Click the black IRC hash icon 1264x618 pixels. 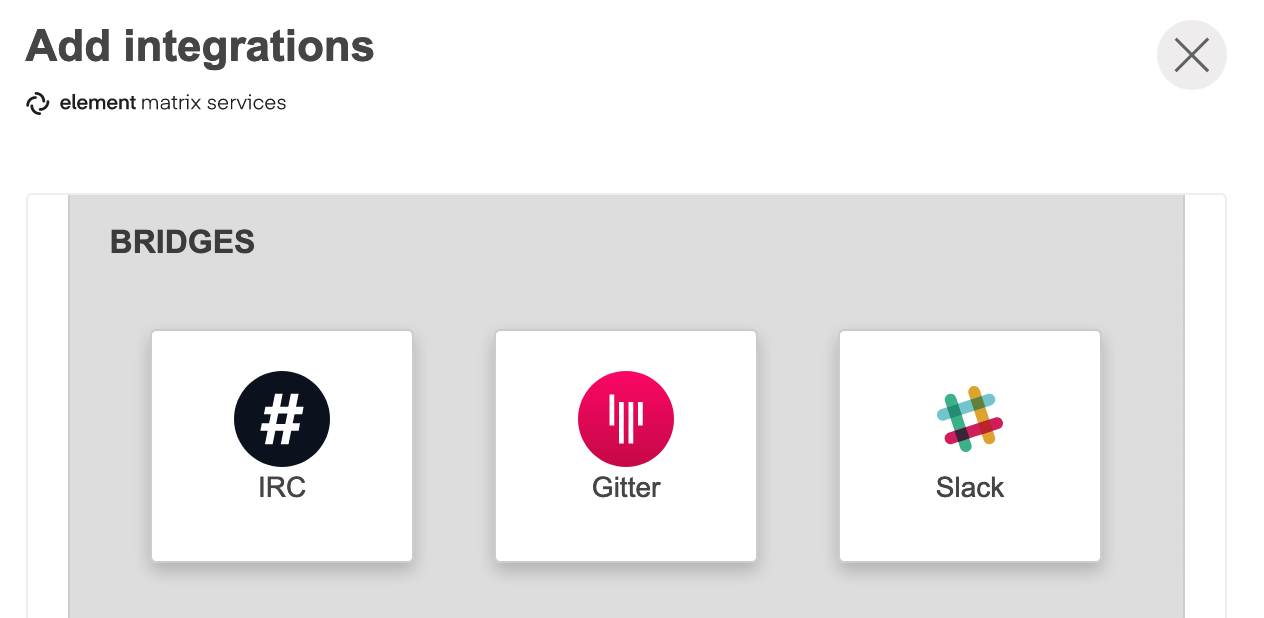pyautogui.click(x=282, y=419)
